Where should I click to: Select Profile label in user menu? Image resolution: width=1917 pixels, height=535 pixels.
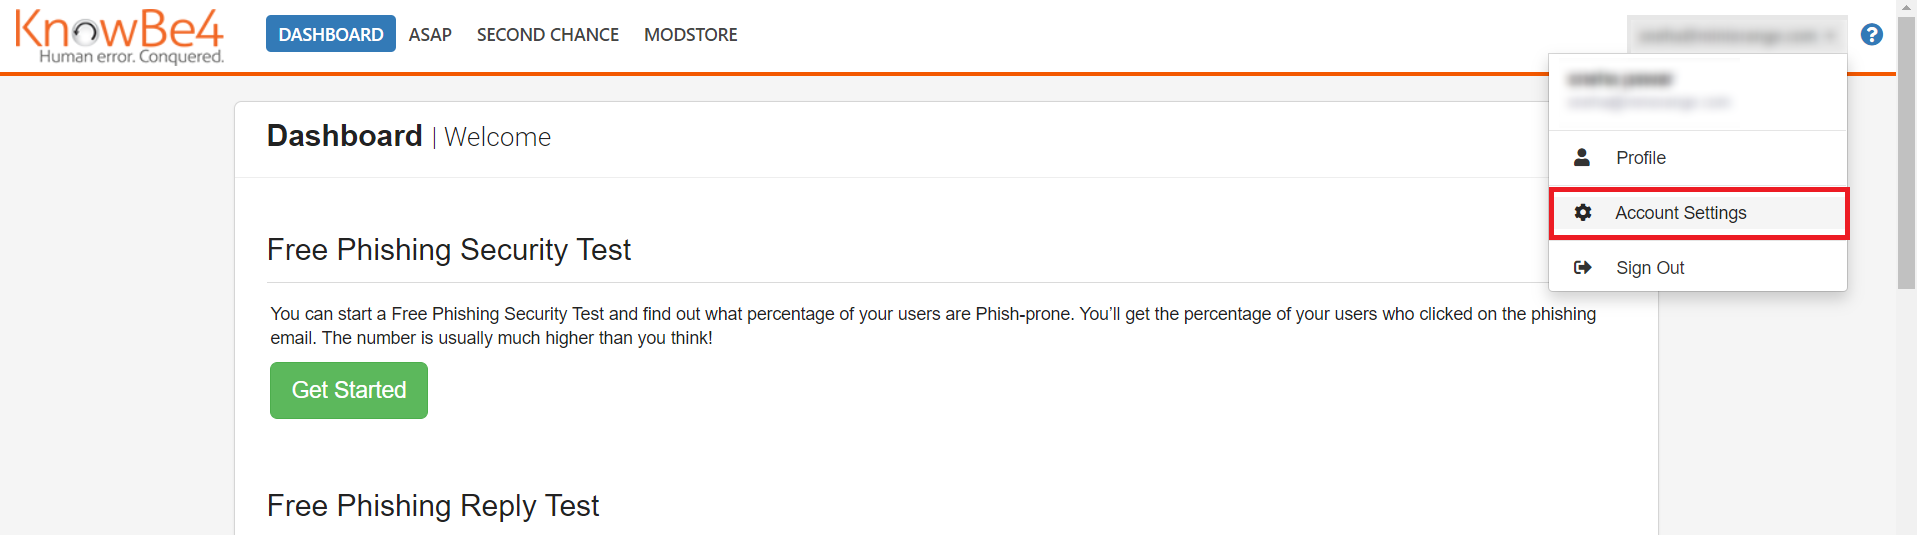pyautogui.click(x=1641, y=158)
